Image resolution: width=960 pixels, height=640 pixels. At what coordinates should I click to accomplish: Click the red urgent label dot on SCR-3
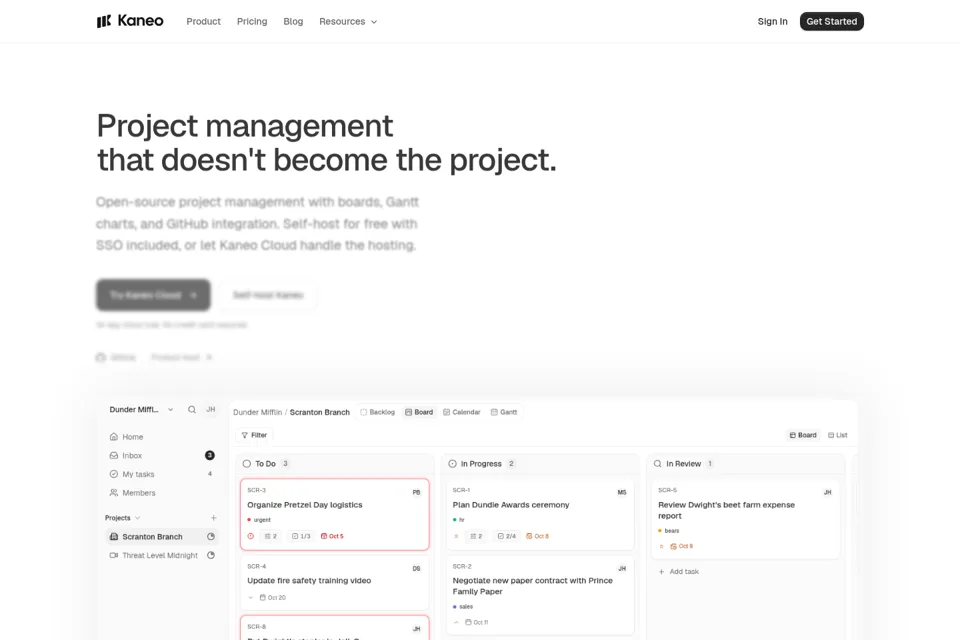249,520
